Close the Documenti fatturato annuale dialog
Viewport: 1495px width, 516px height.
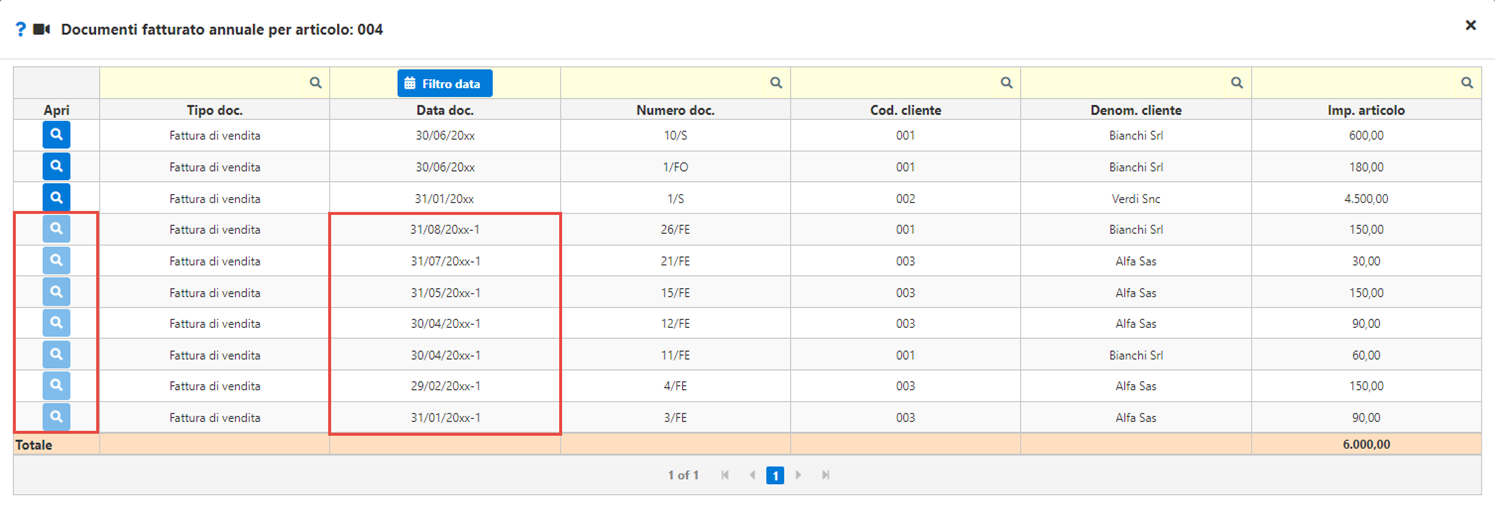click(x=1470, y=25)
